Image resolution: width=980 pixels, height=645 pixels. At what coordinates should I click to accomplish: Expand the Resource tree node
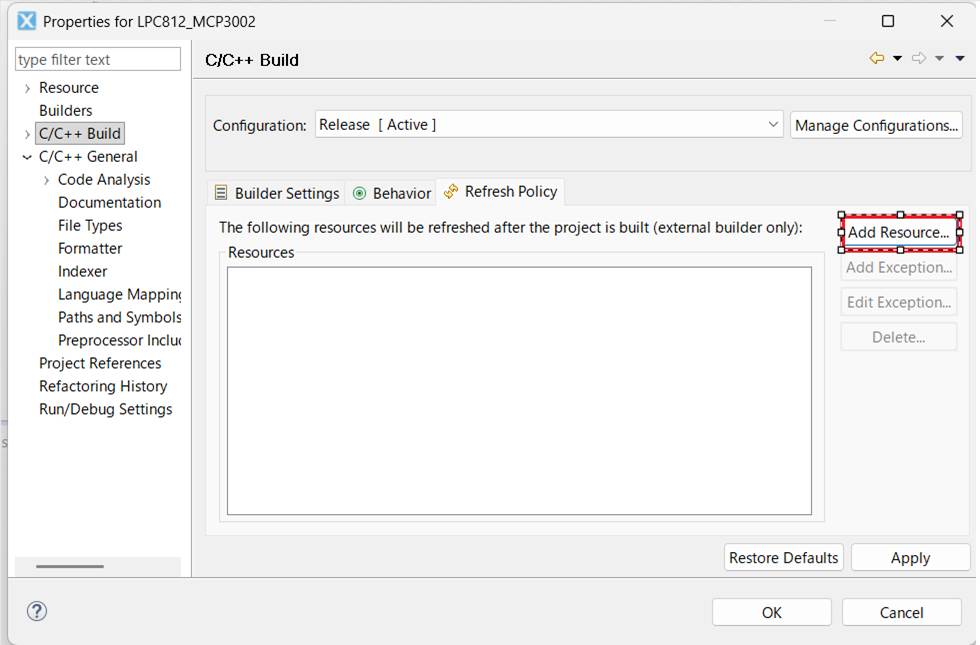pos(27,88)
